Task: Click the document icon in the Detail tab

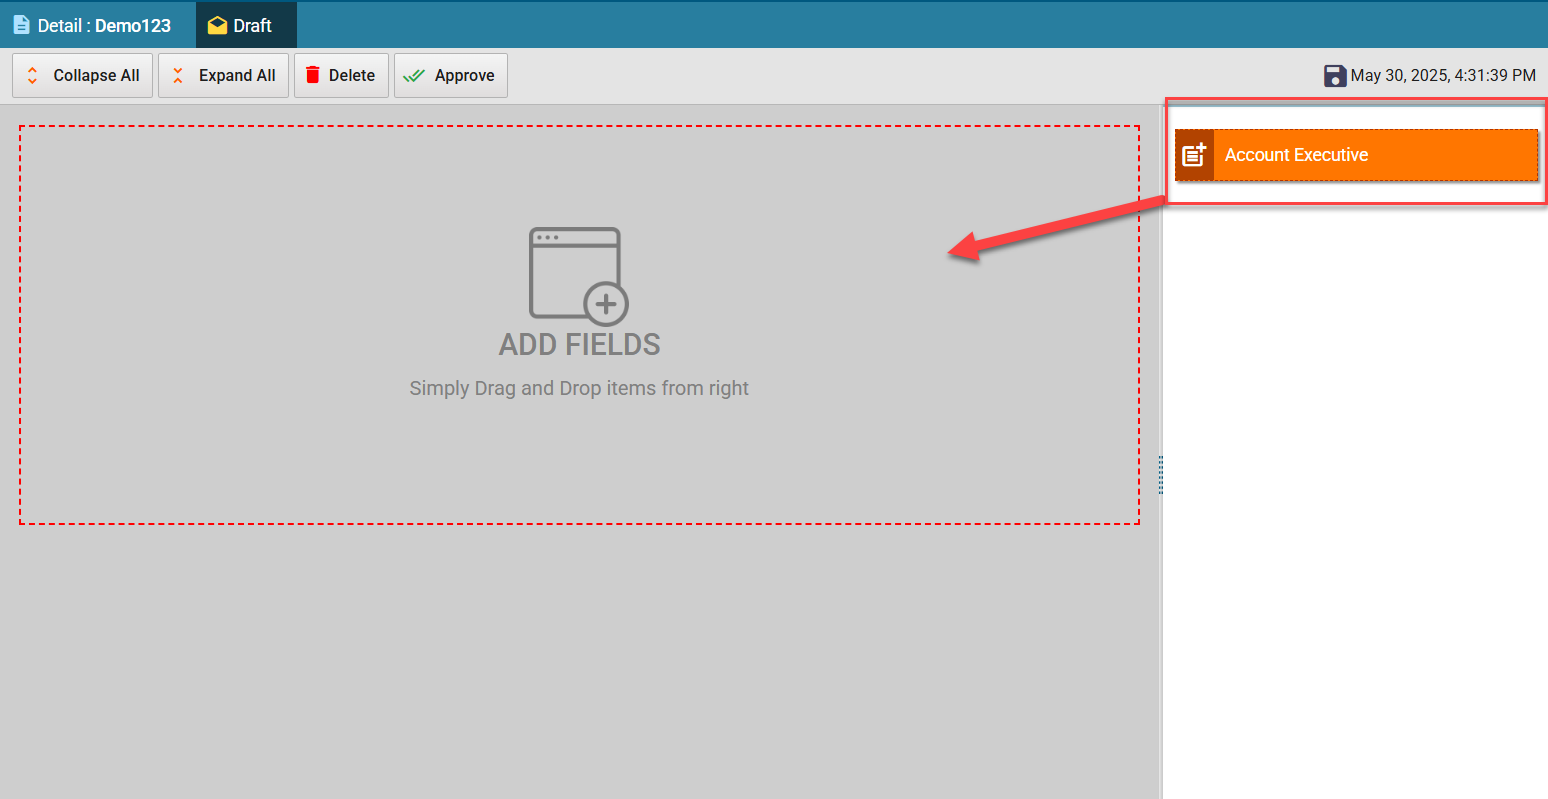Action: [21, 25]
